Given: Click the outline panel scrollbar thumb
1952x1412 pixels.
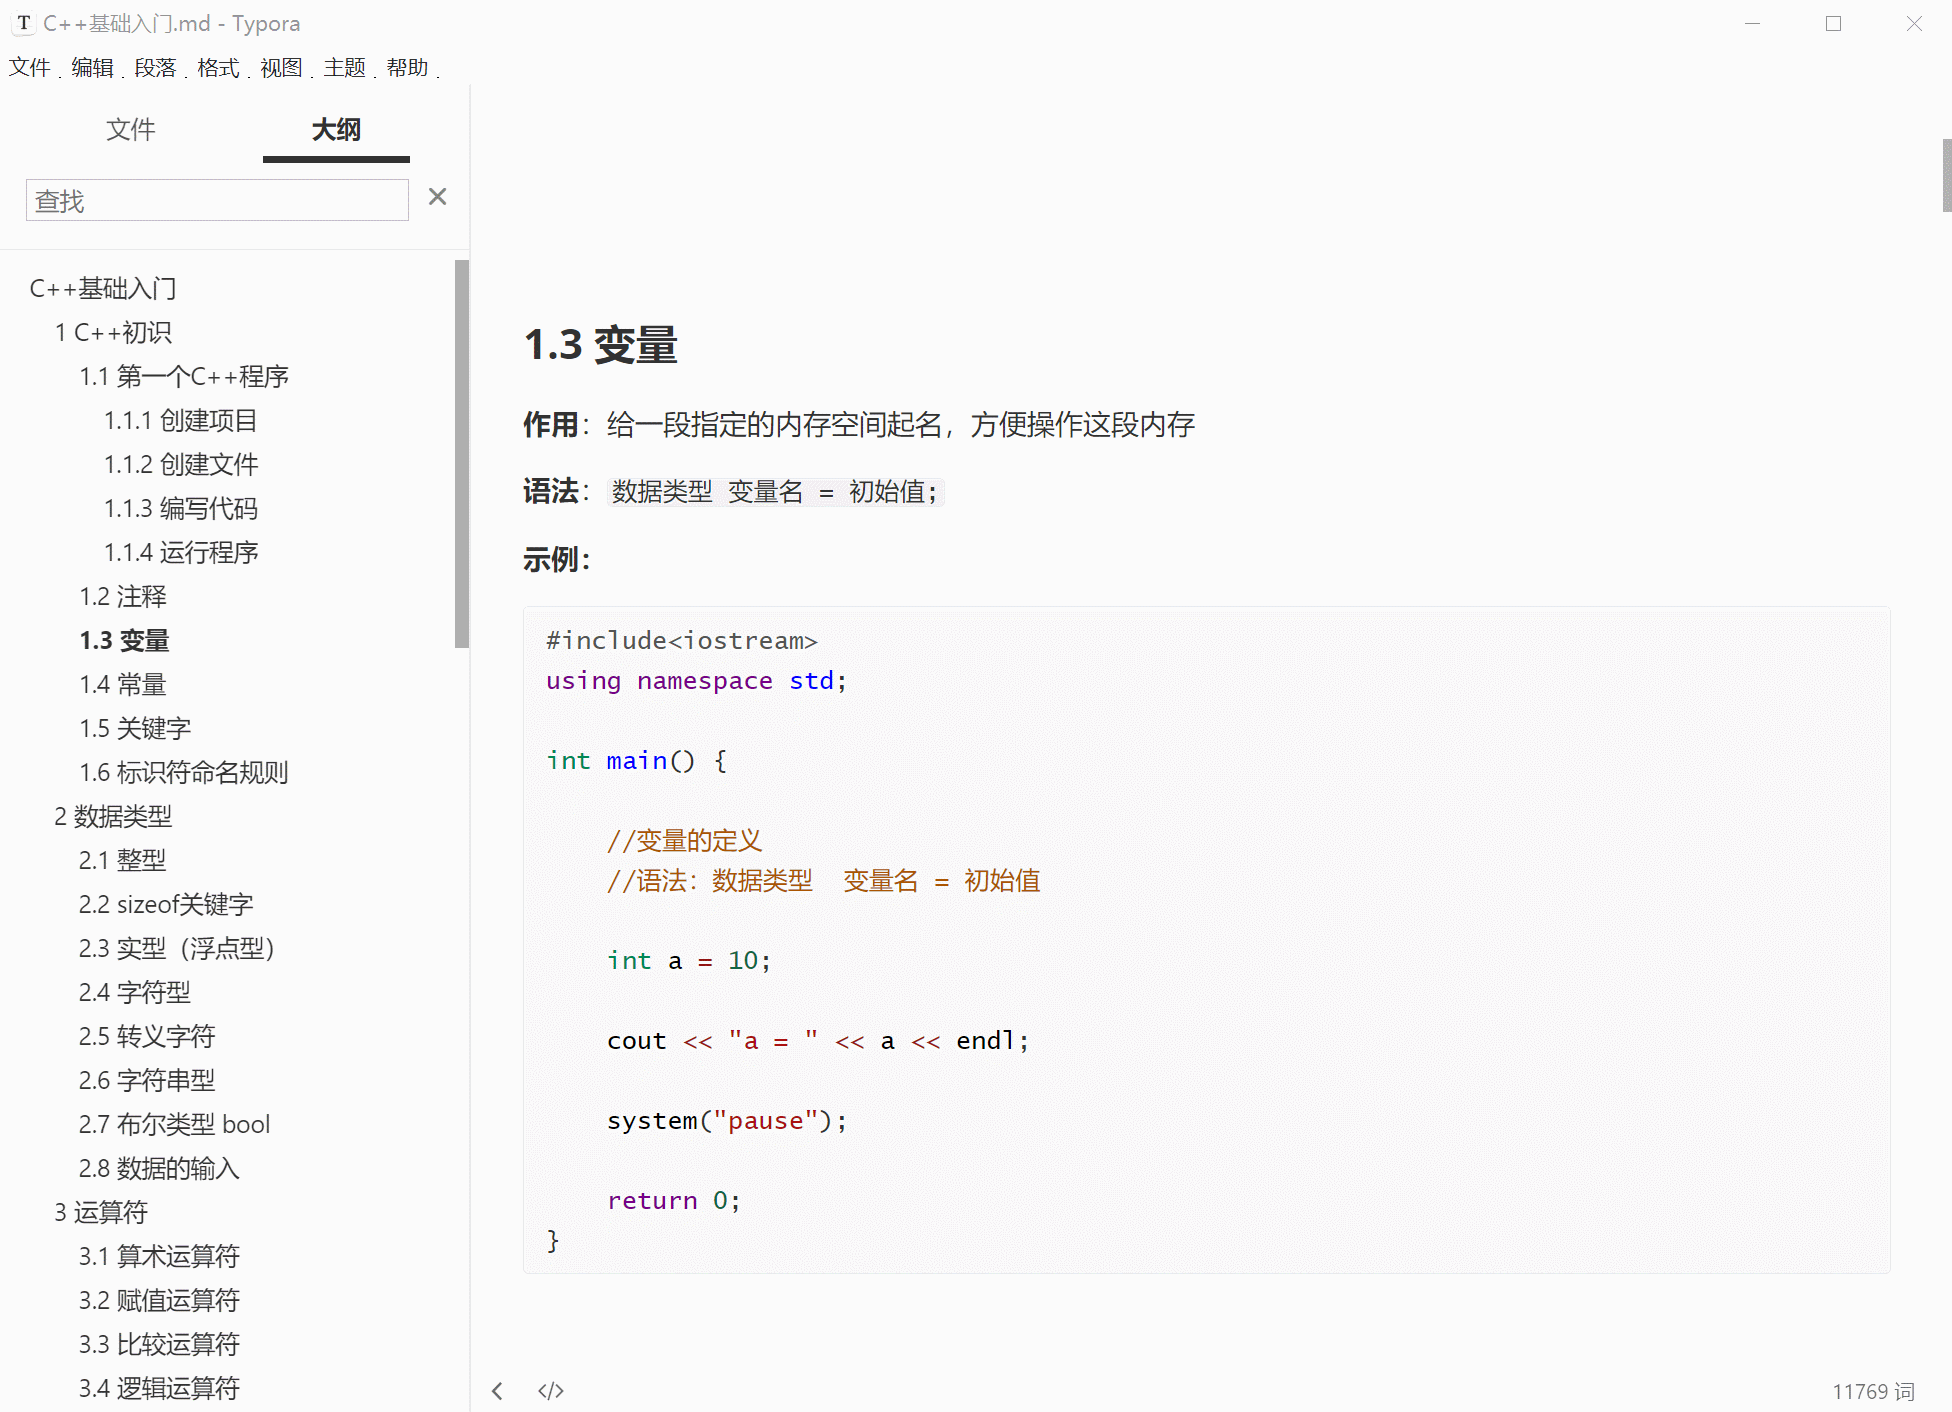Looking at the screenshot, I should 461,454.
